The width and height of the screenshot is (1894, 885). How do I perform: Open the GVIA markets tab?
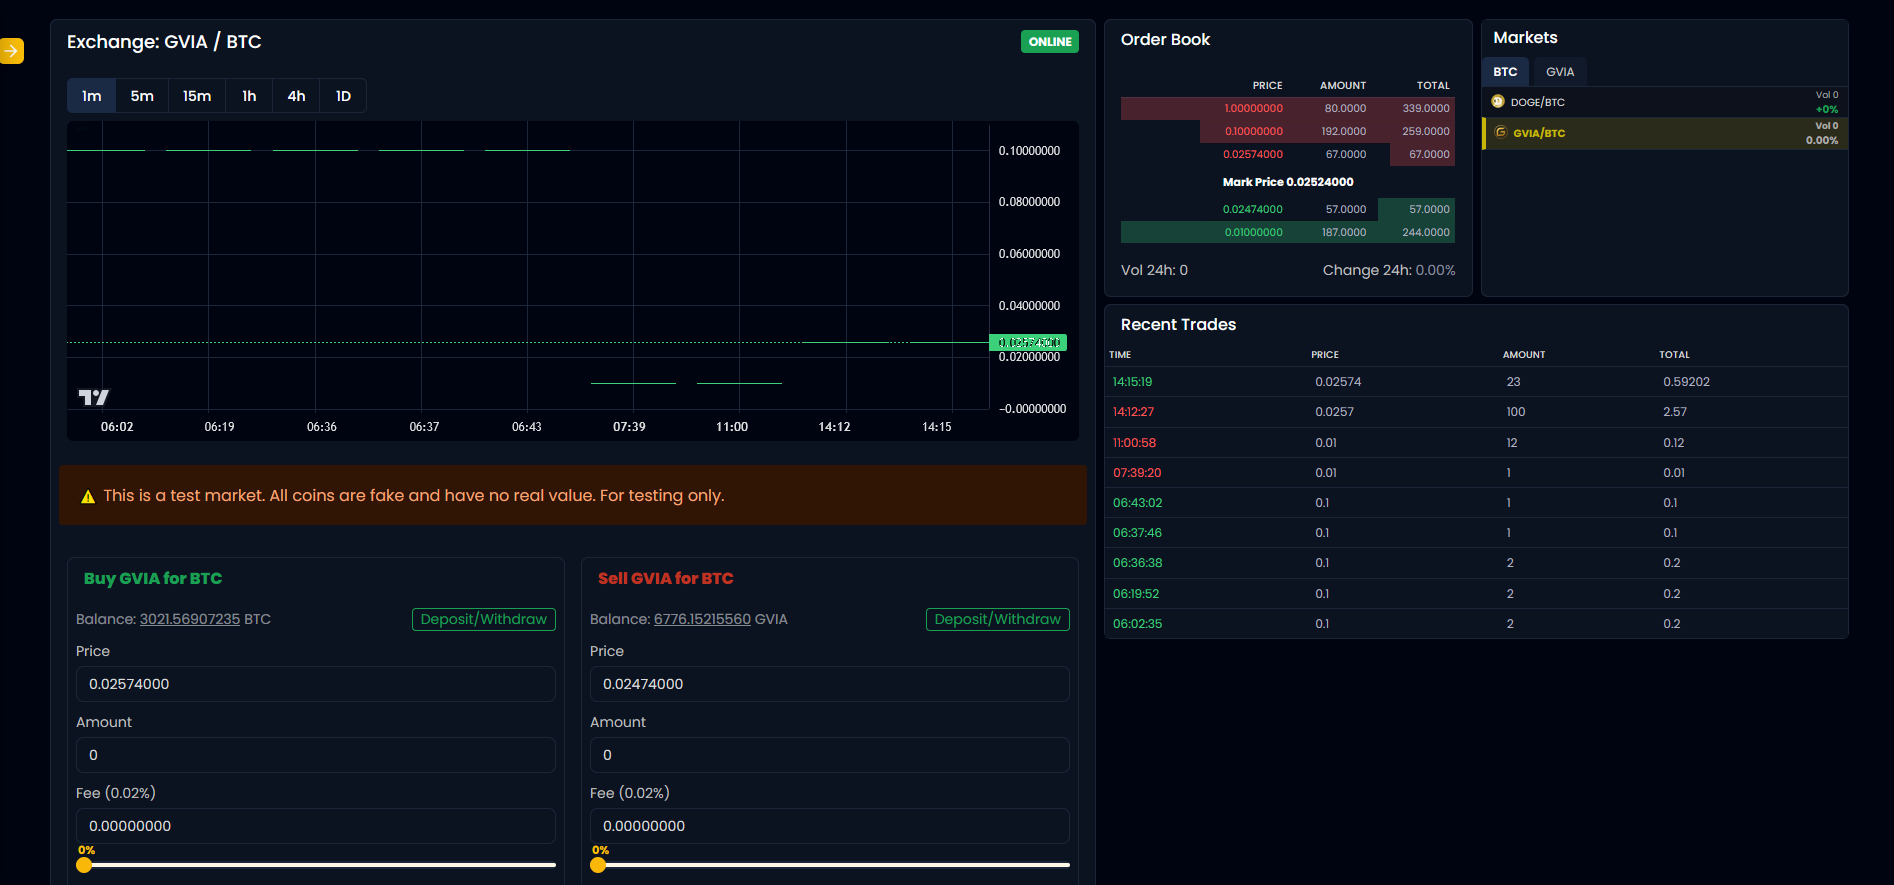1559,72
